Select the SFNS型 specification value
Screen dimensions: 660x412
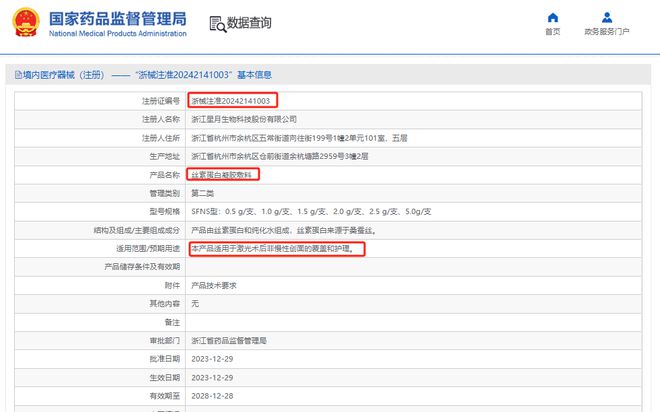311,212
